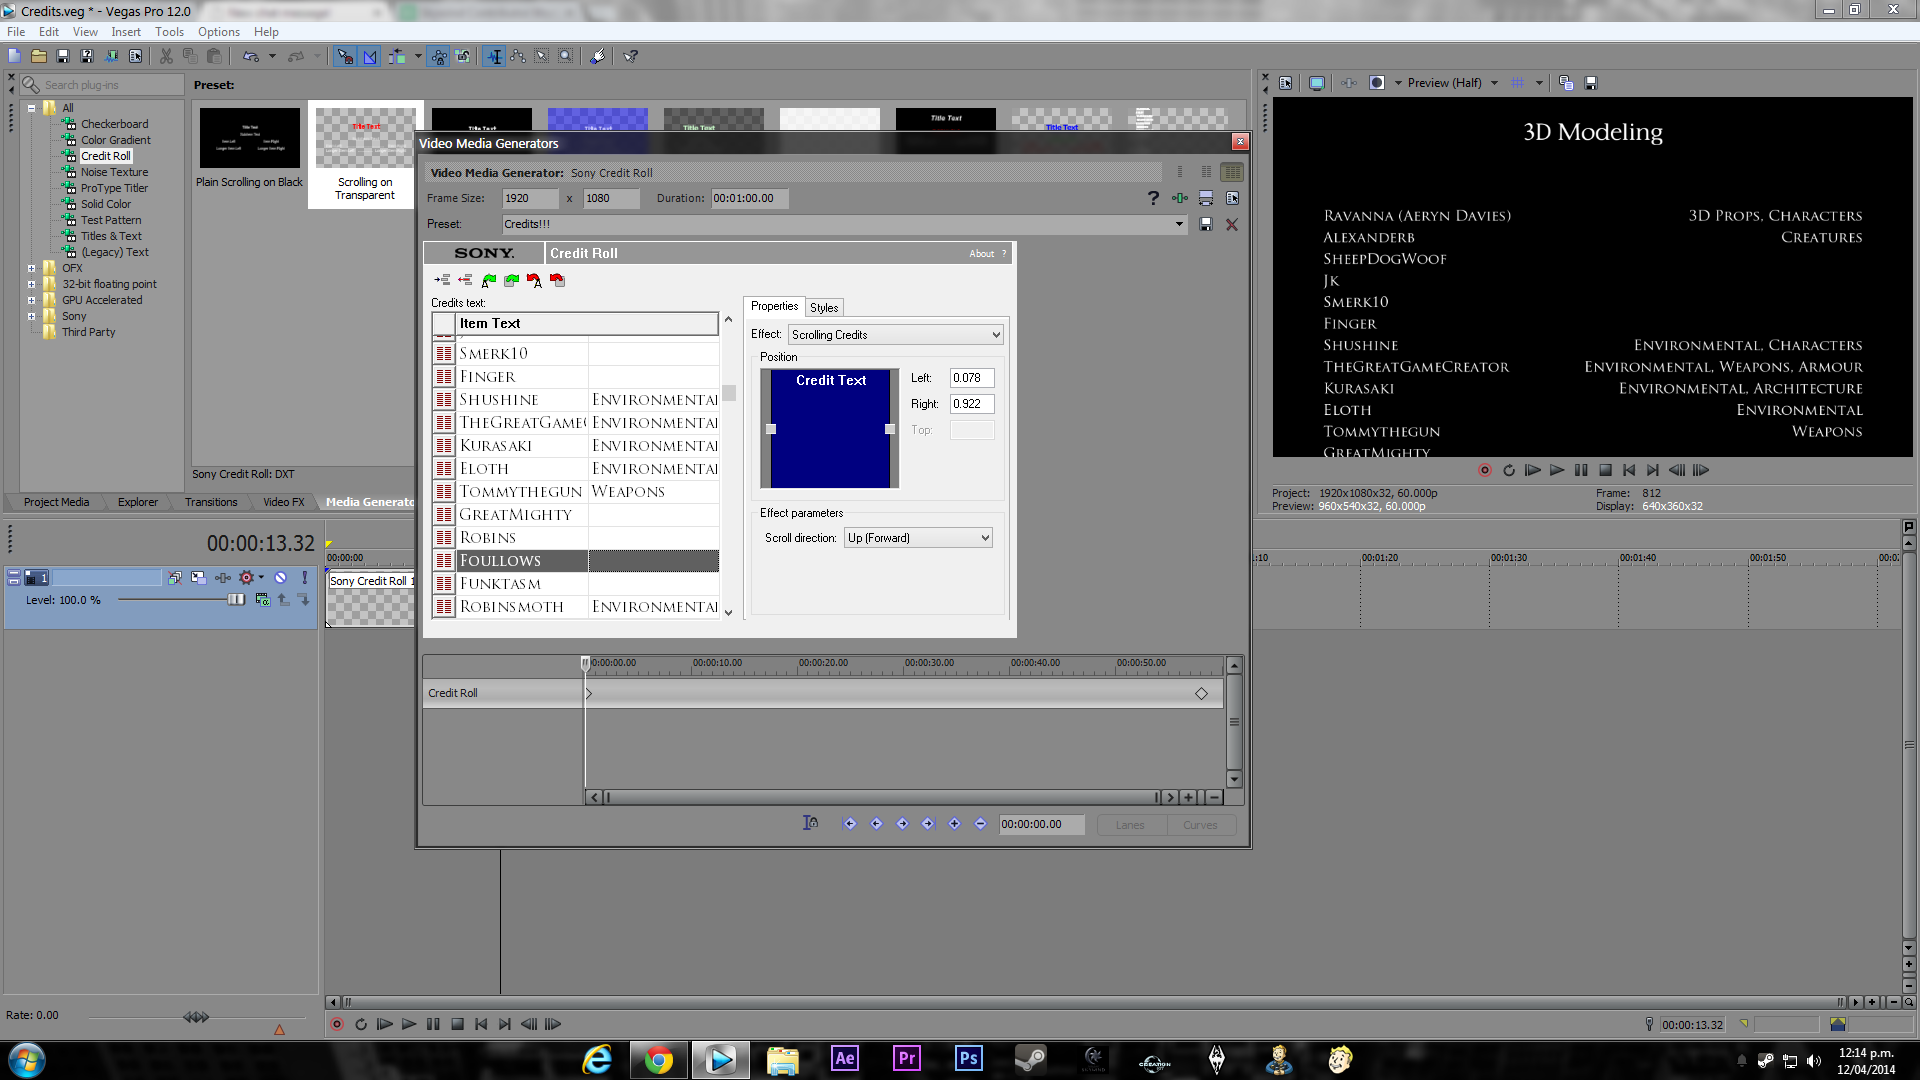Click the Sync Cursor icon in keyframe controls
Screen dimensions: 1920x1080
[810, 823]
